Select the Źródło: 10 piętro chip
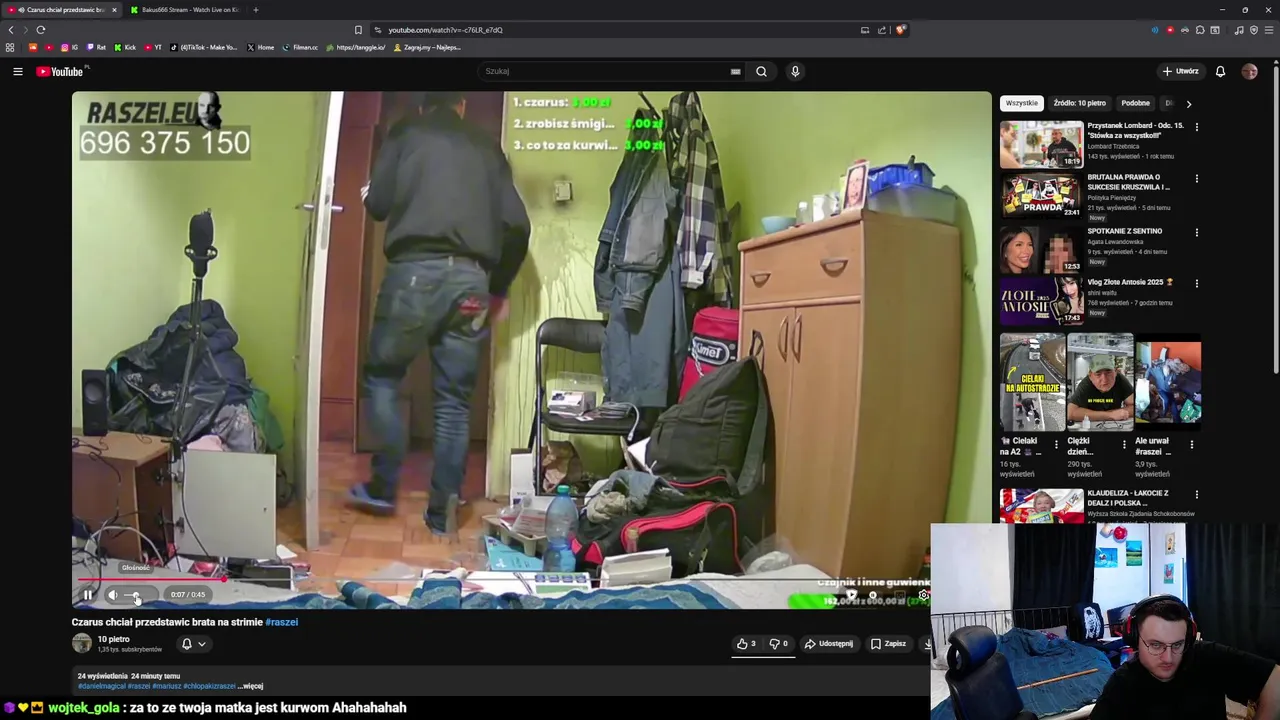Image resolution: width=1280 pixels, height=720 pixels. tap(1080, 103)
